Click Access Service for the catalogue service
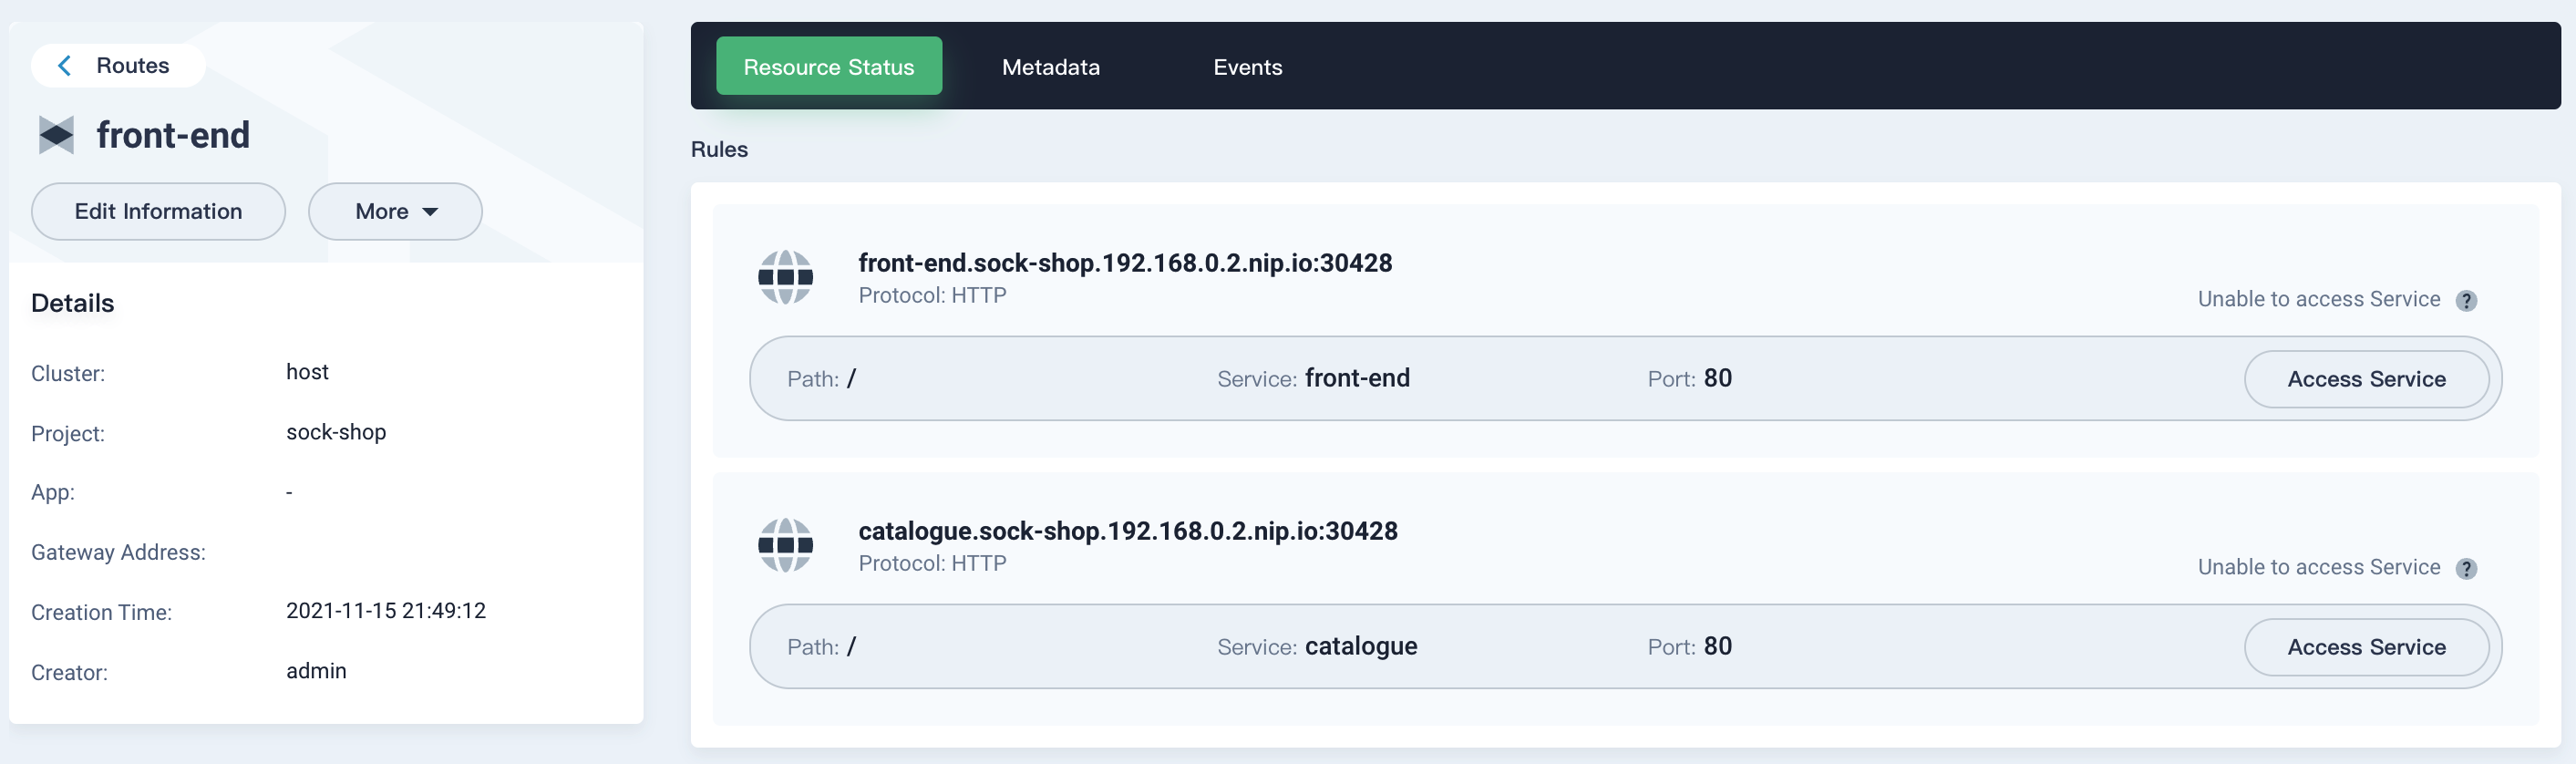 [2365, 648]
